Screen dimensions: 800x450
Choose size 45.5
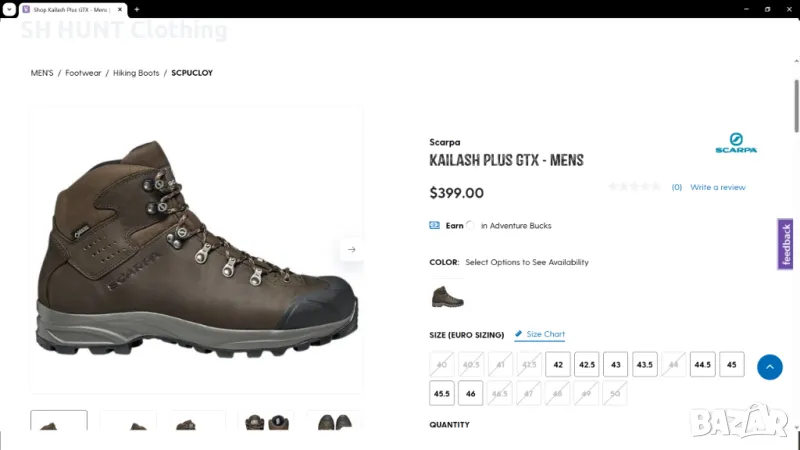coord(442,394)
